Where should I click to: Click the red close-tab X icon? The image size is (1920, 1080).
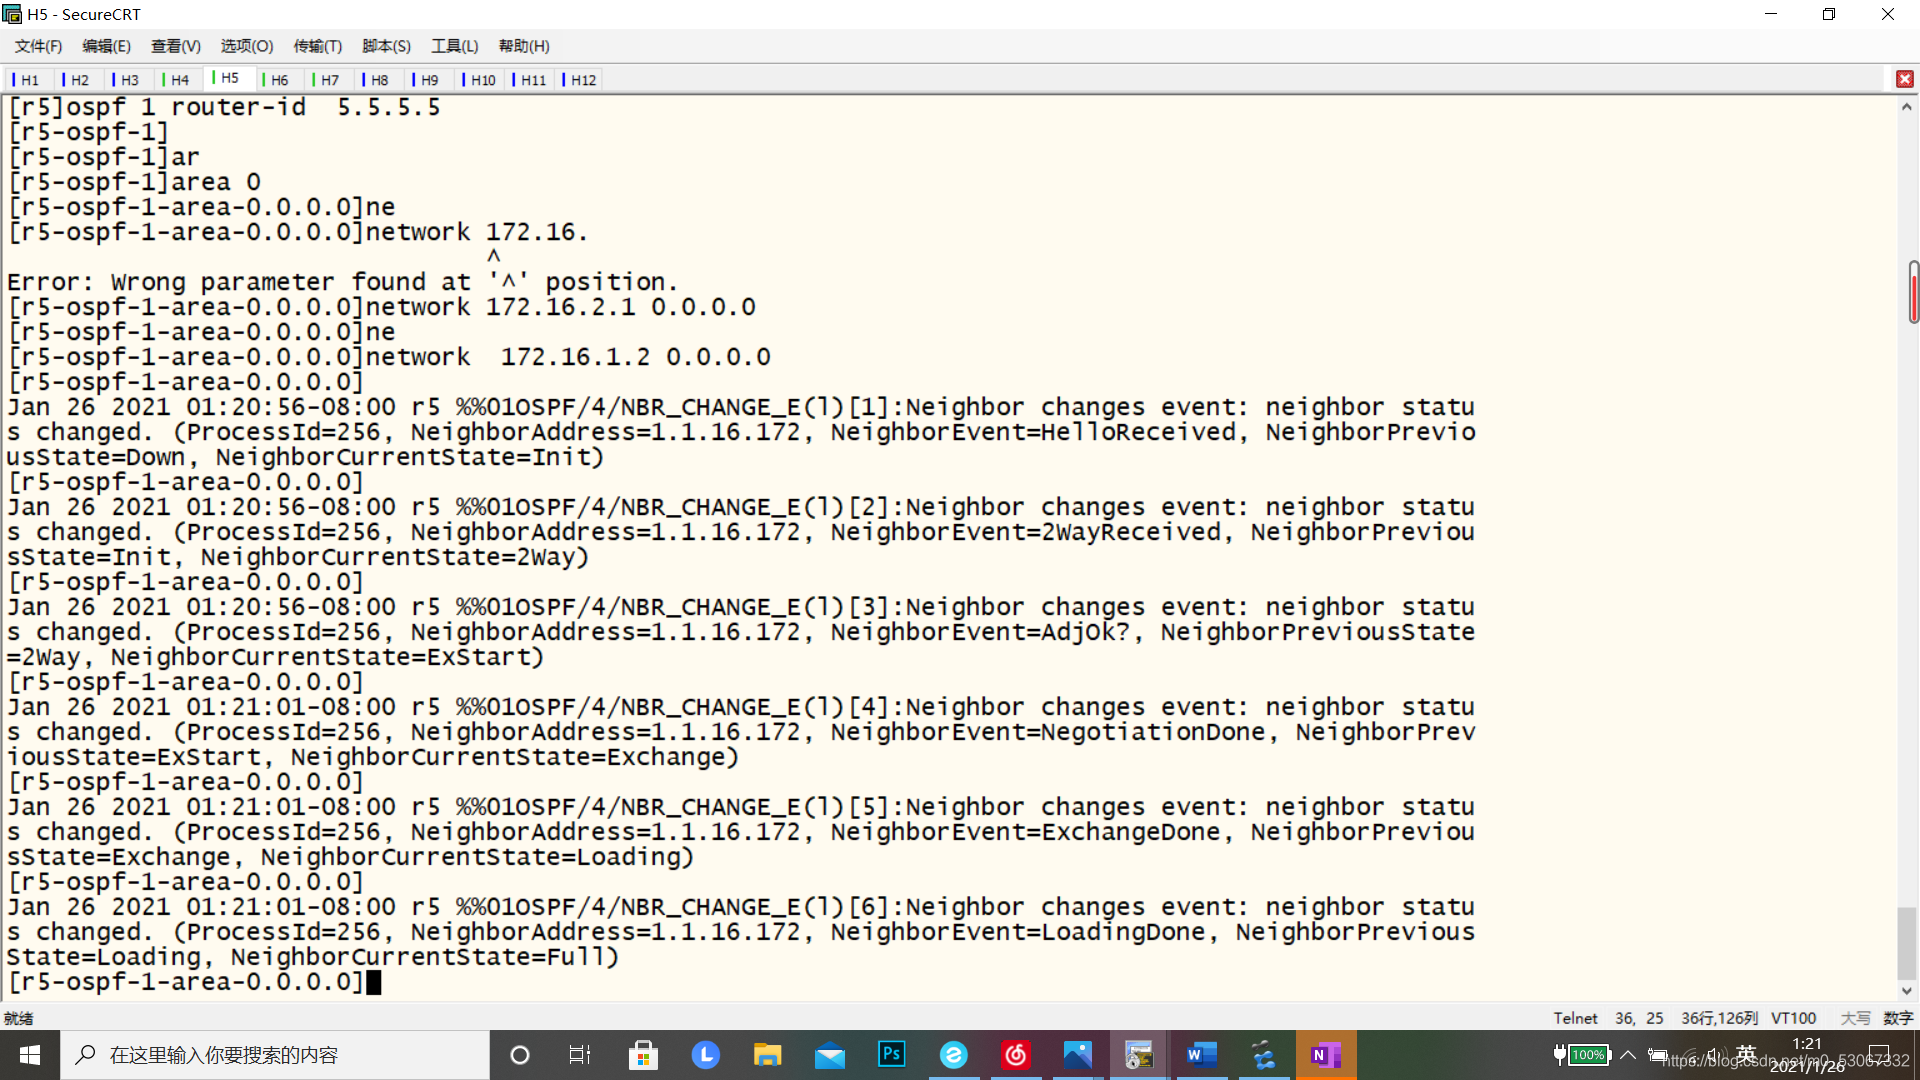[x=1904, y=79]
